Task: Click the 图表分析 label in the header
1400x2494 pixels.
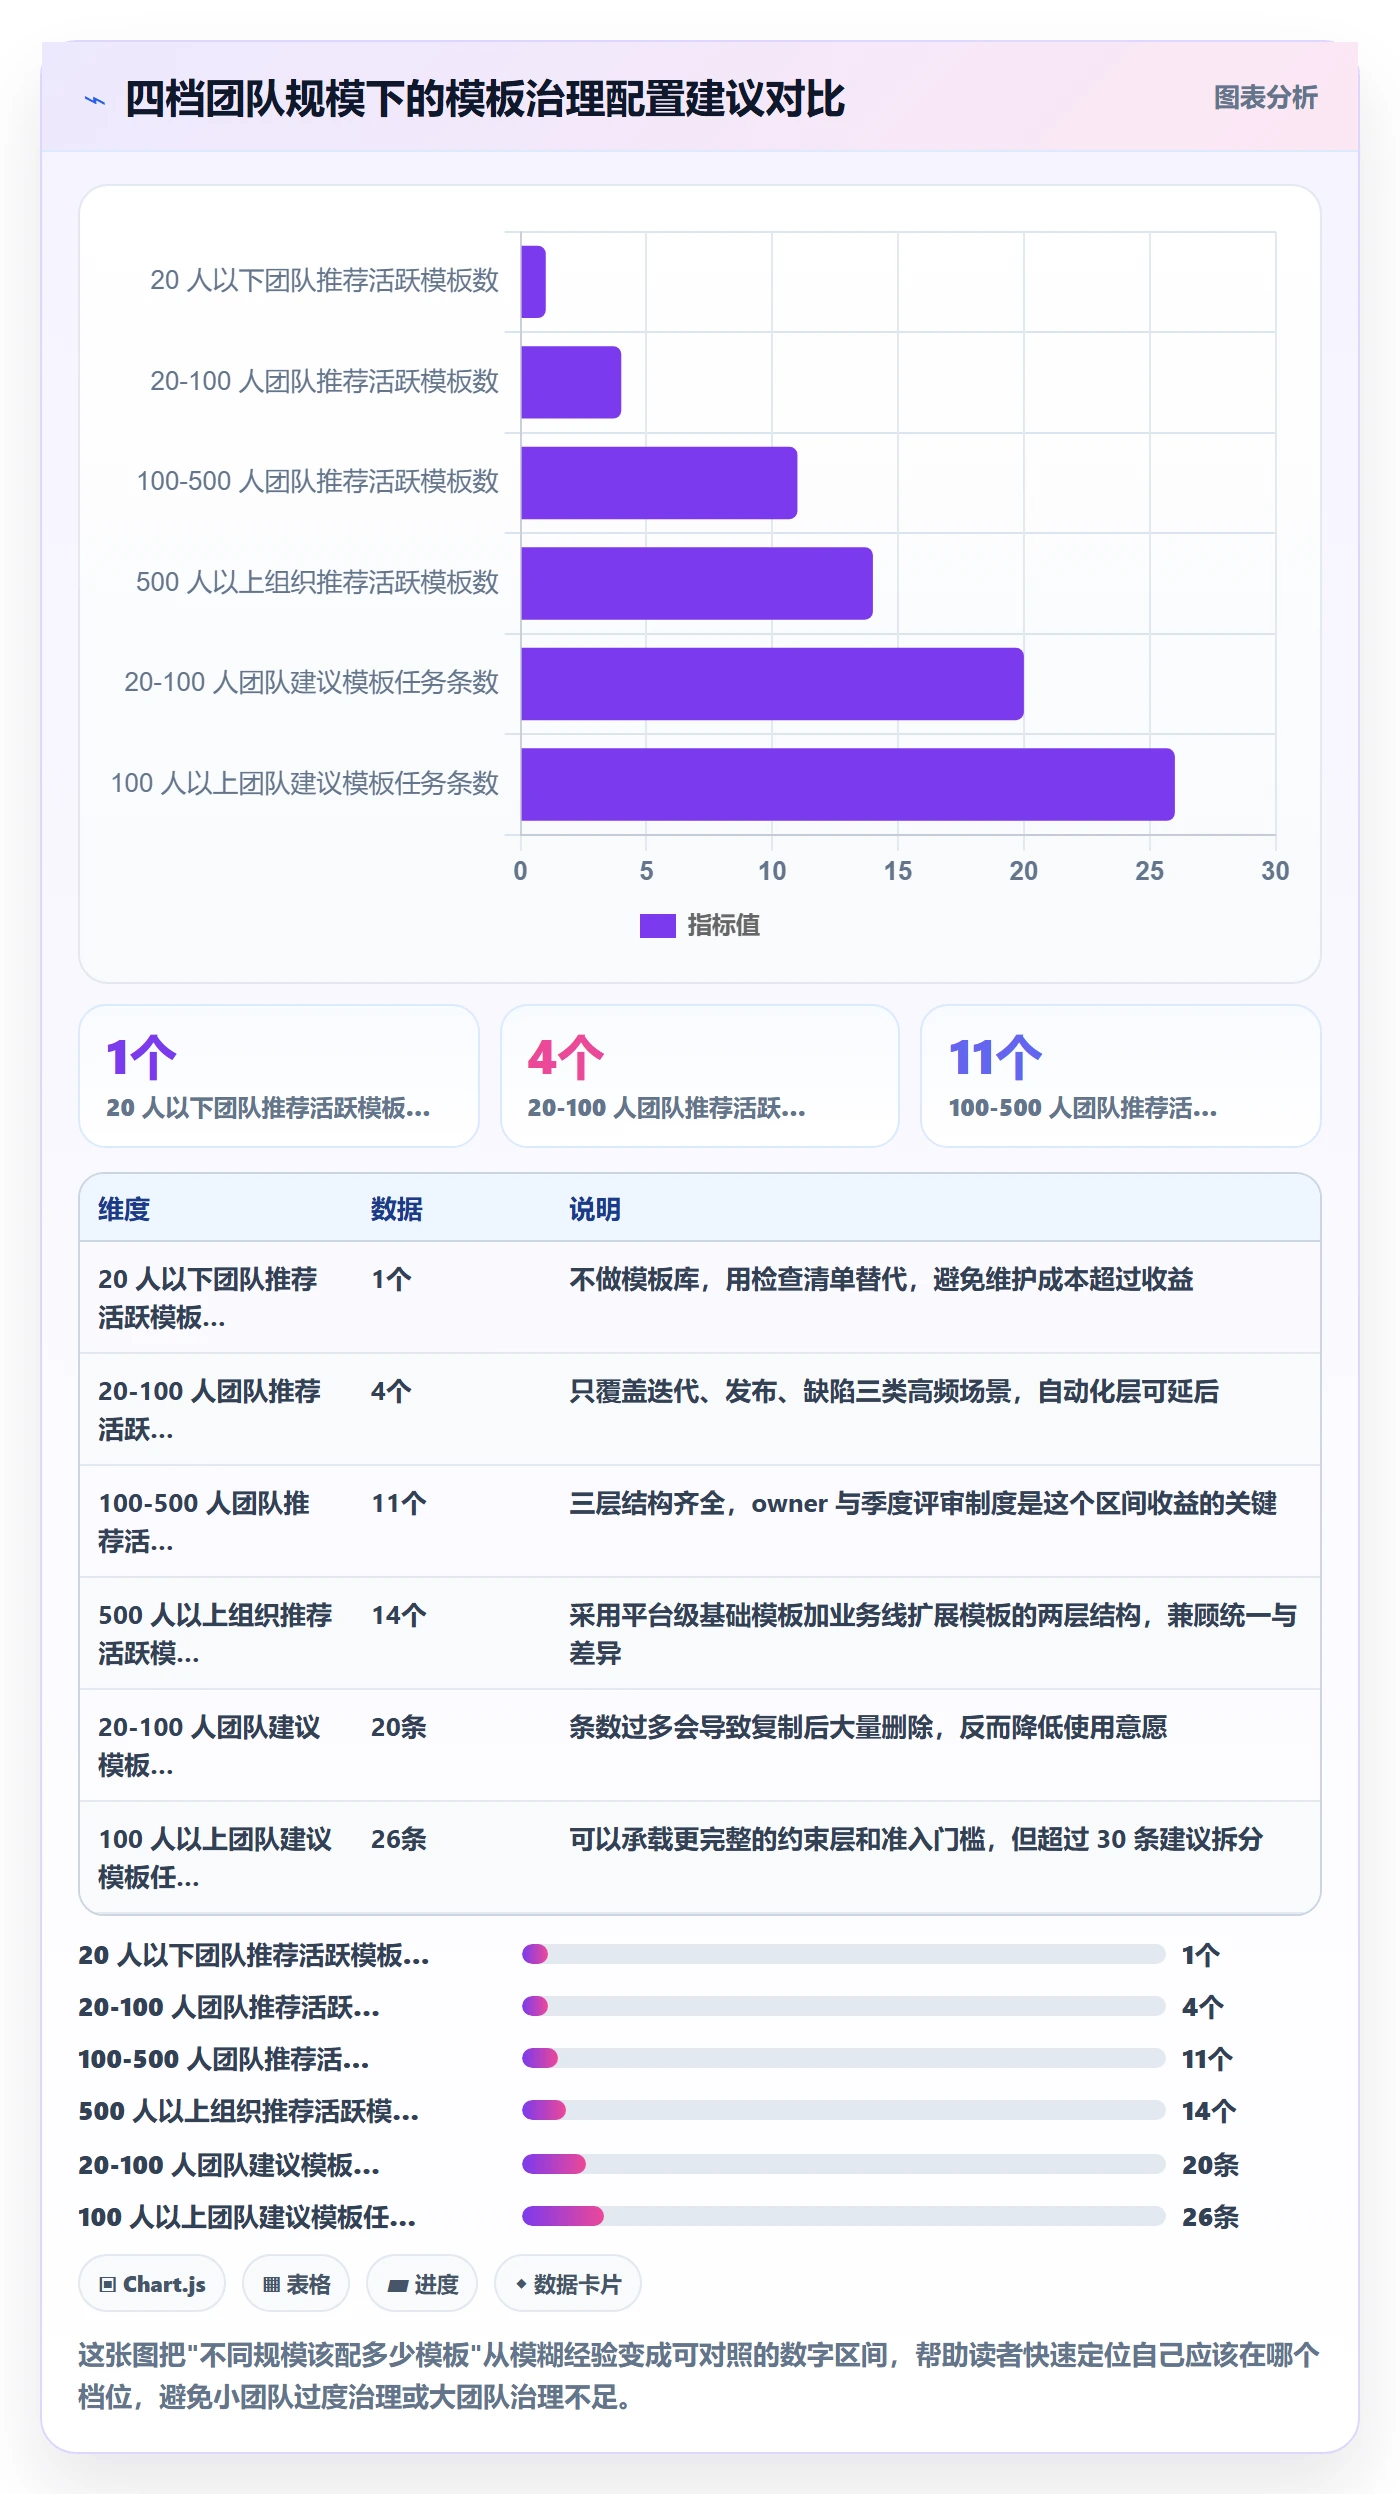Action: click(x=1265, y=98)
